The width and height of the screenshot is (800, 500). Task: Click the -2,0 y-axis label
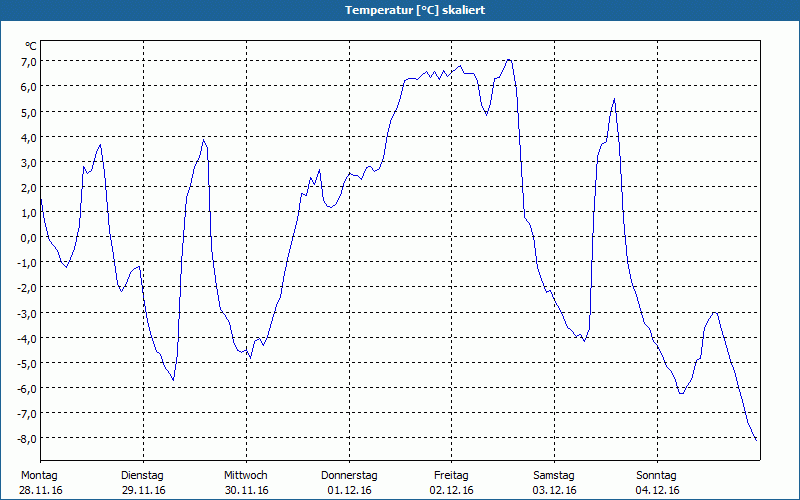pyautogui.click(x=28, y=288)
